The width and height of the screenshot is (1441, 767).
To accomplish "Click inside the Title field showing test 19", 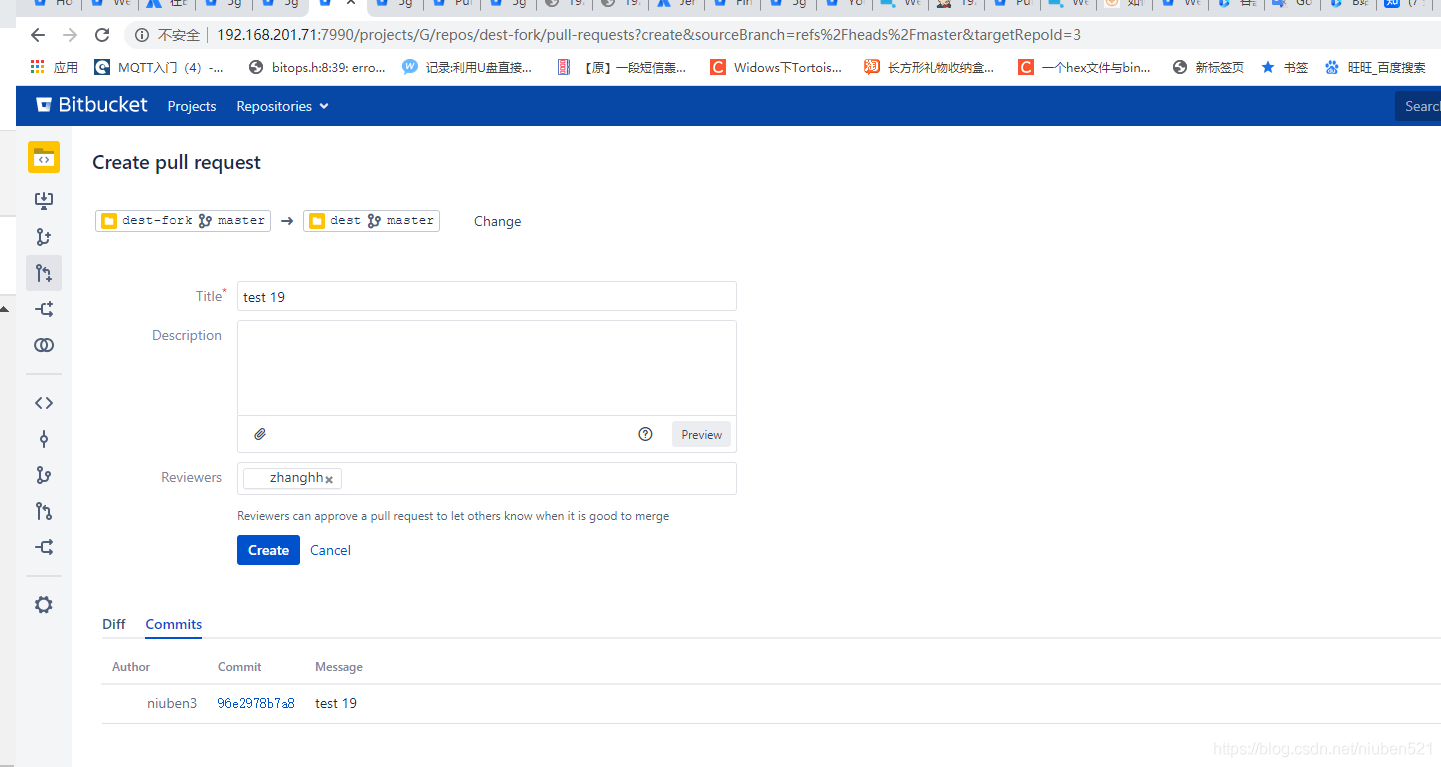I will (x=486, y=296).
